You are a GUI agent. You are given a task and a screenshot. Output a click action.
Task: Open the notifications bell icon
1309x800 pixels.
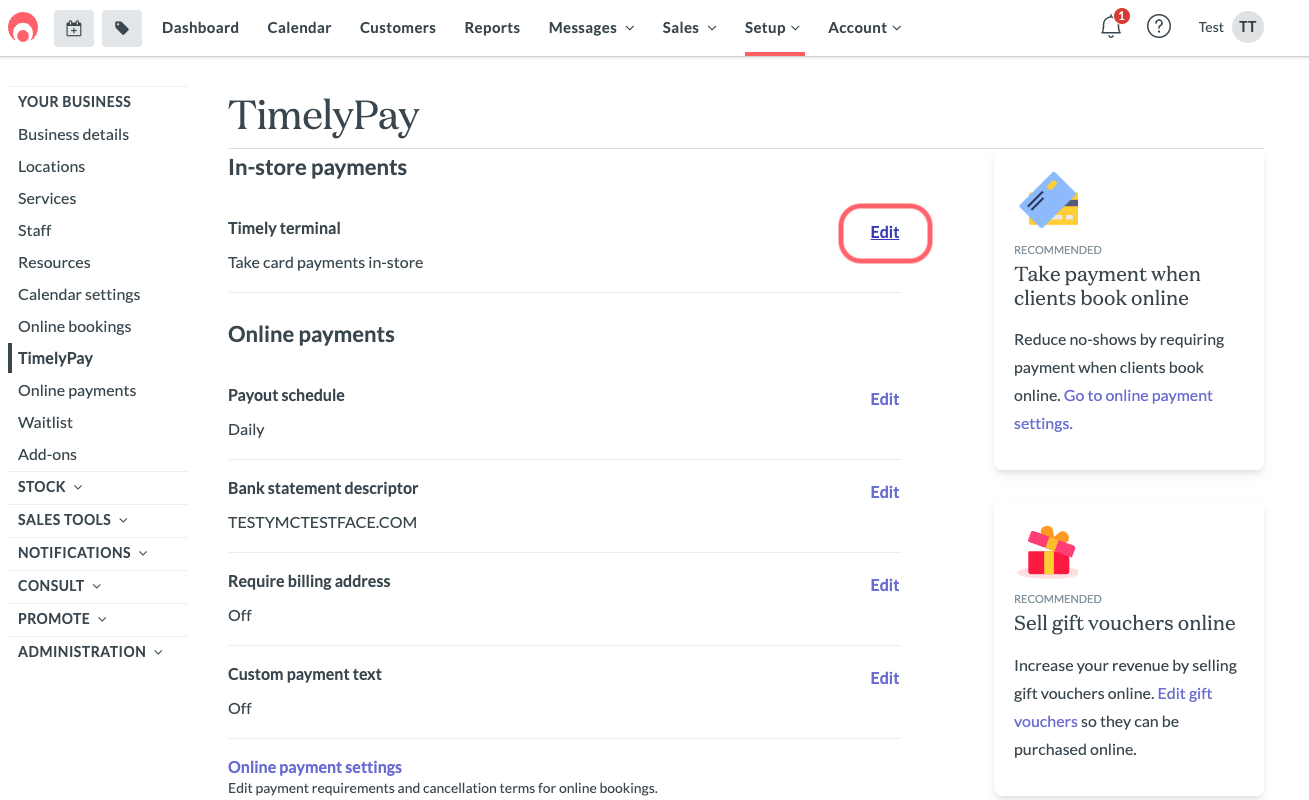(x=1111, y=27)
